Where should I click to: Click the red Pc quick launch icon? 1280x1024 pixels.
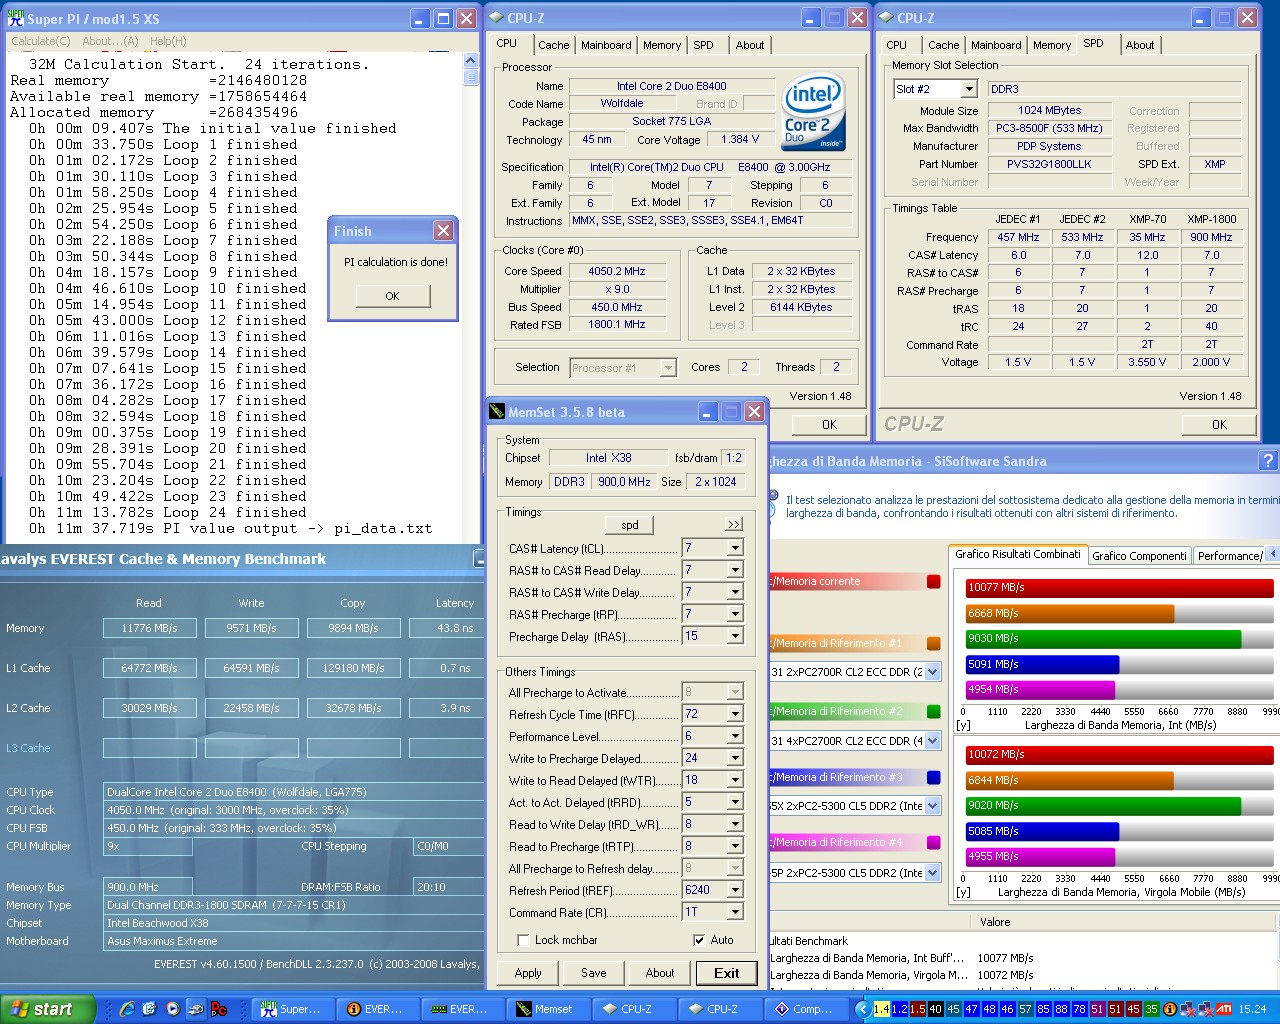[218, 1009]
